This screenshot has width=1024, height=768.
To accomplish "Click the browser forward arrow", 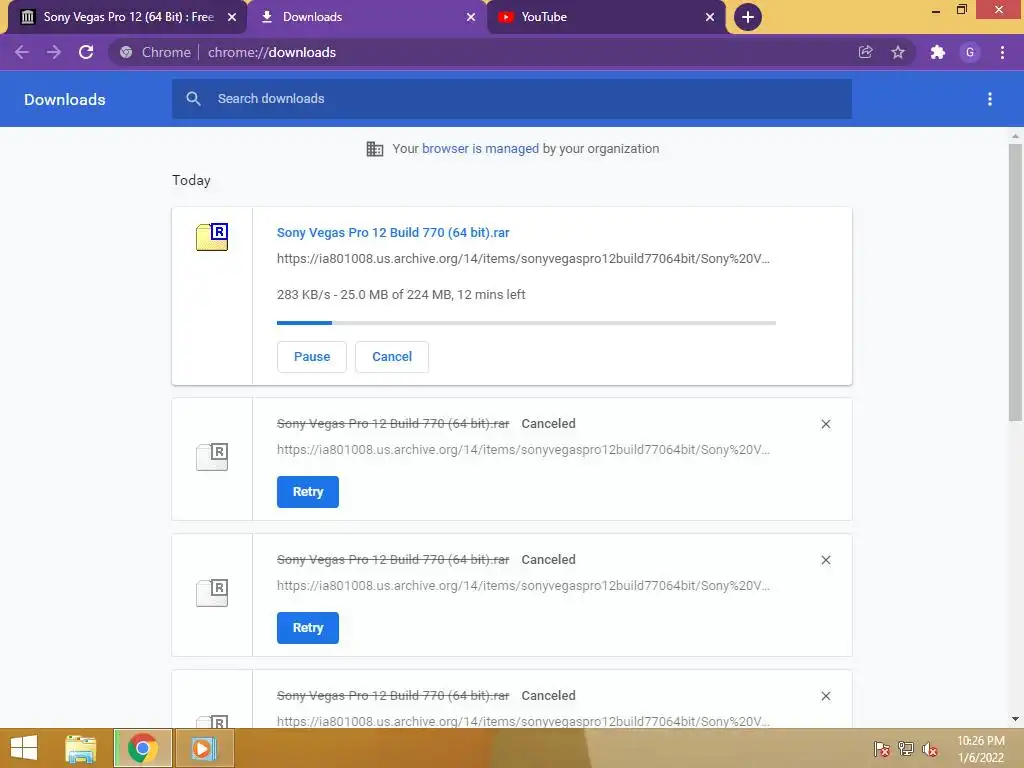I will (54, 52).
